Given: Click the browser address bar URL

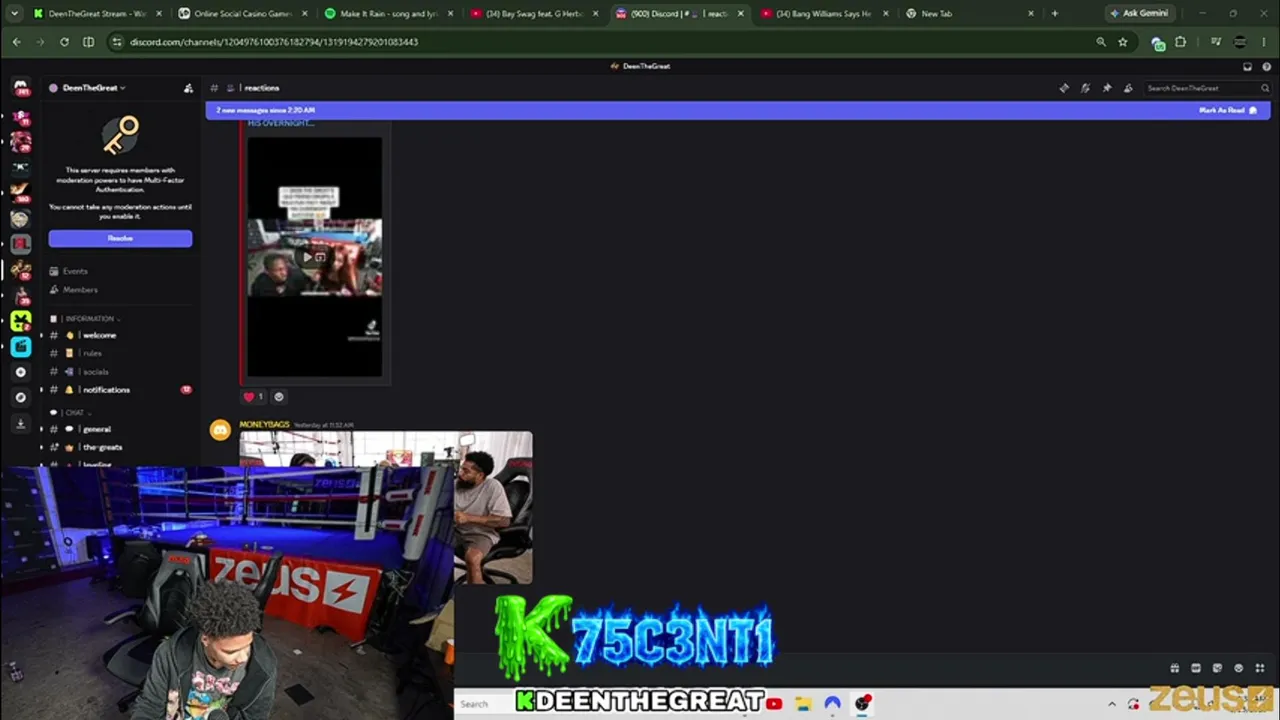Looking at the screenshot, I should [274, 42].
